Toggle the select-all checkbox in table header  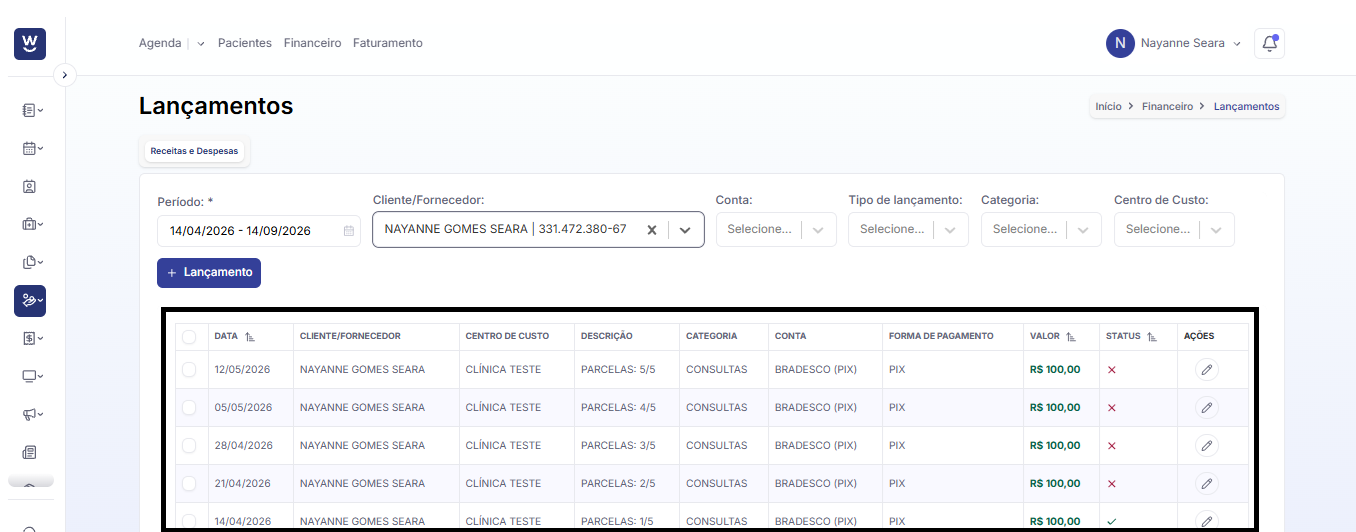click(189, 337)
